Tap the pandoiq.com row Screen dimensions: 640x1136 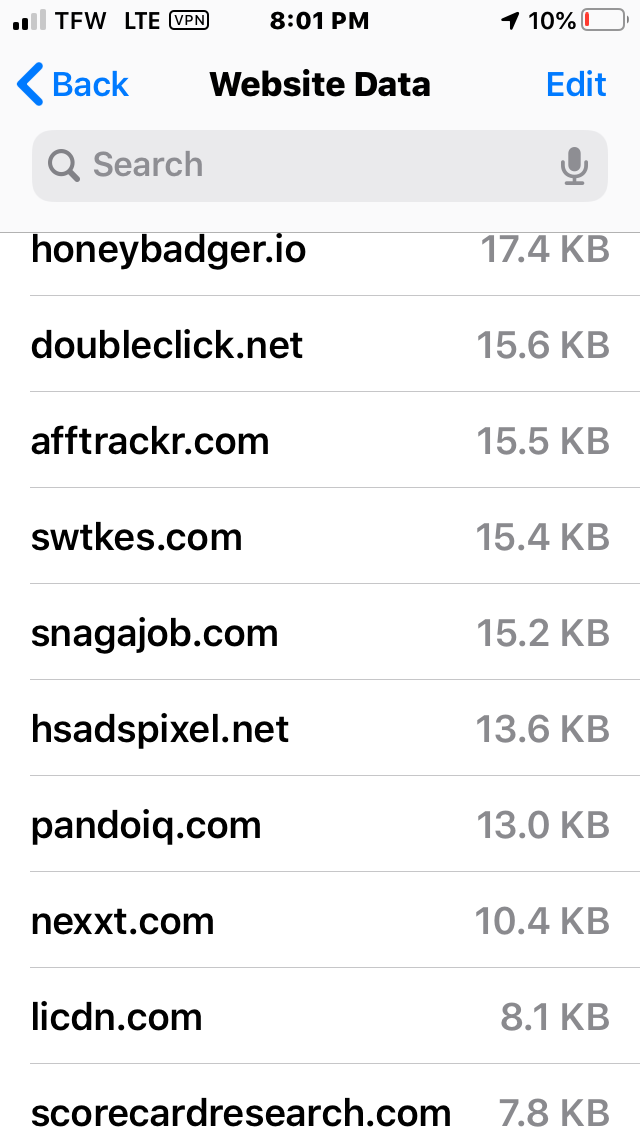pyautogui.click(x=320, y=824)
